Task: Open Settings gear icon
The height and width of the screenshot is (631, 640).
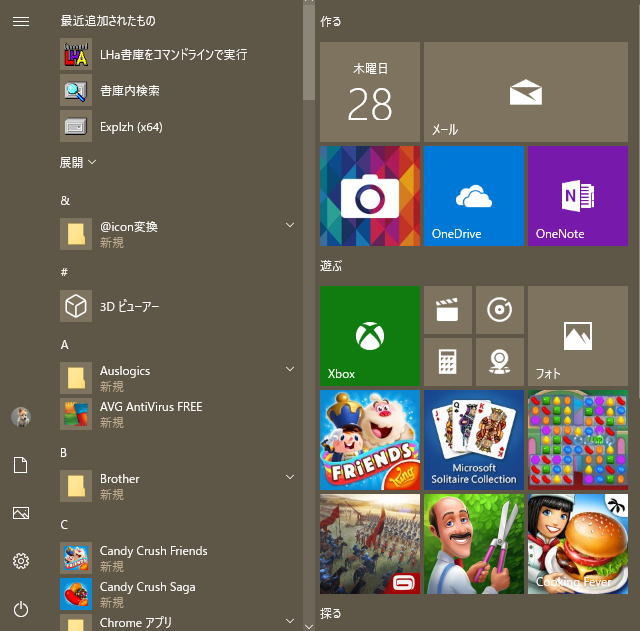Action: [x=21, y=561]
